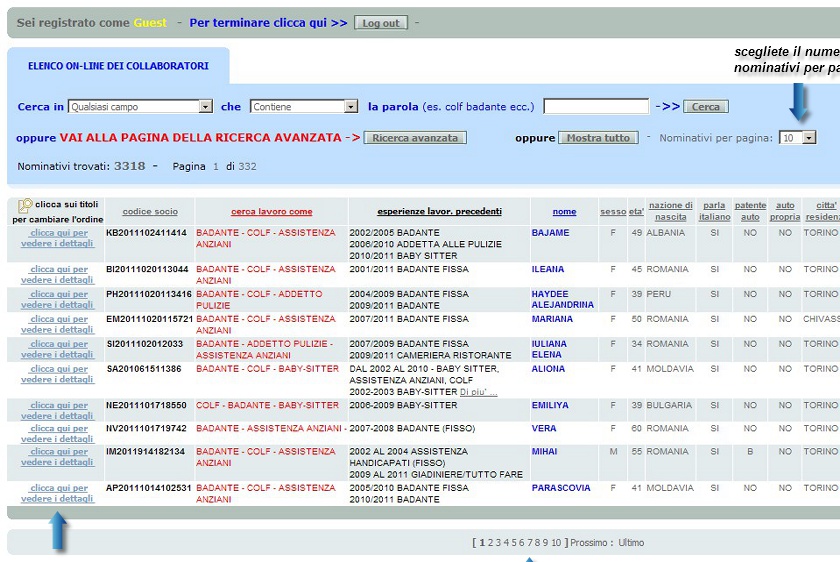
Task: Go to page 5 in pagination
Action: tap(514, 543)
